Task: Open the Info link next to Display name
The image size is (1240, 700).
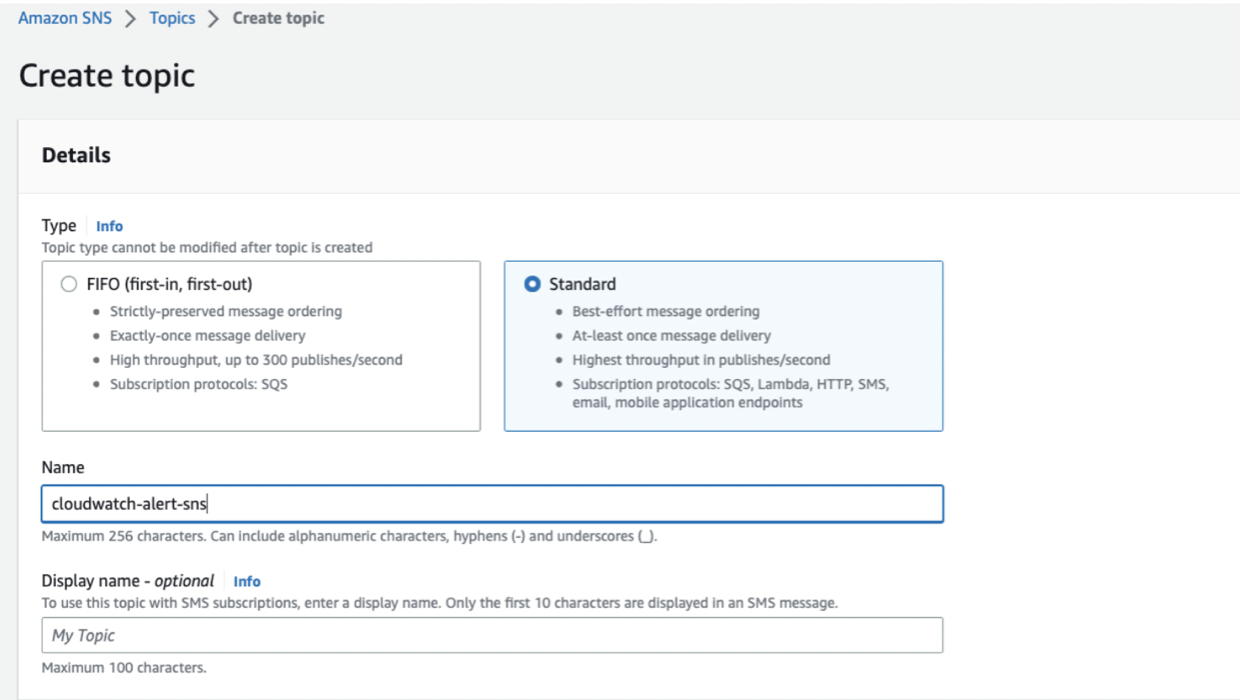Action: coord(247,581)
